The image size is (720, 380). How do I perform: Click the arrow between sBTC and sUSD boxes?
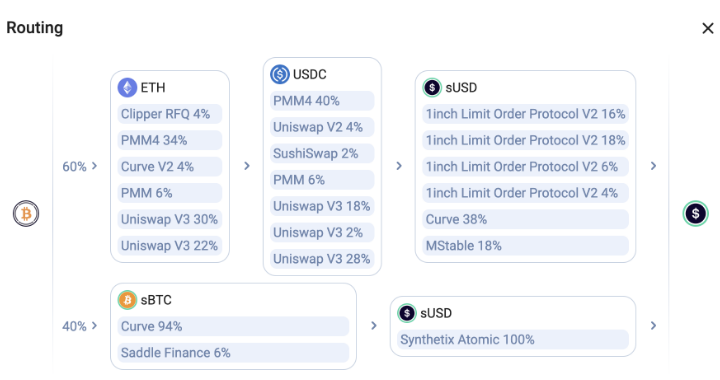(x=374, y=325)
